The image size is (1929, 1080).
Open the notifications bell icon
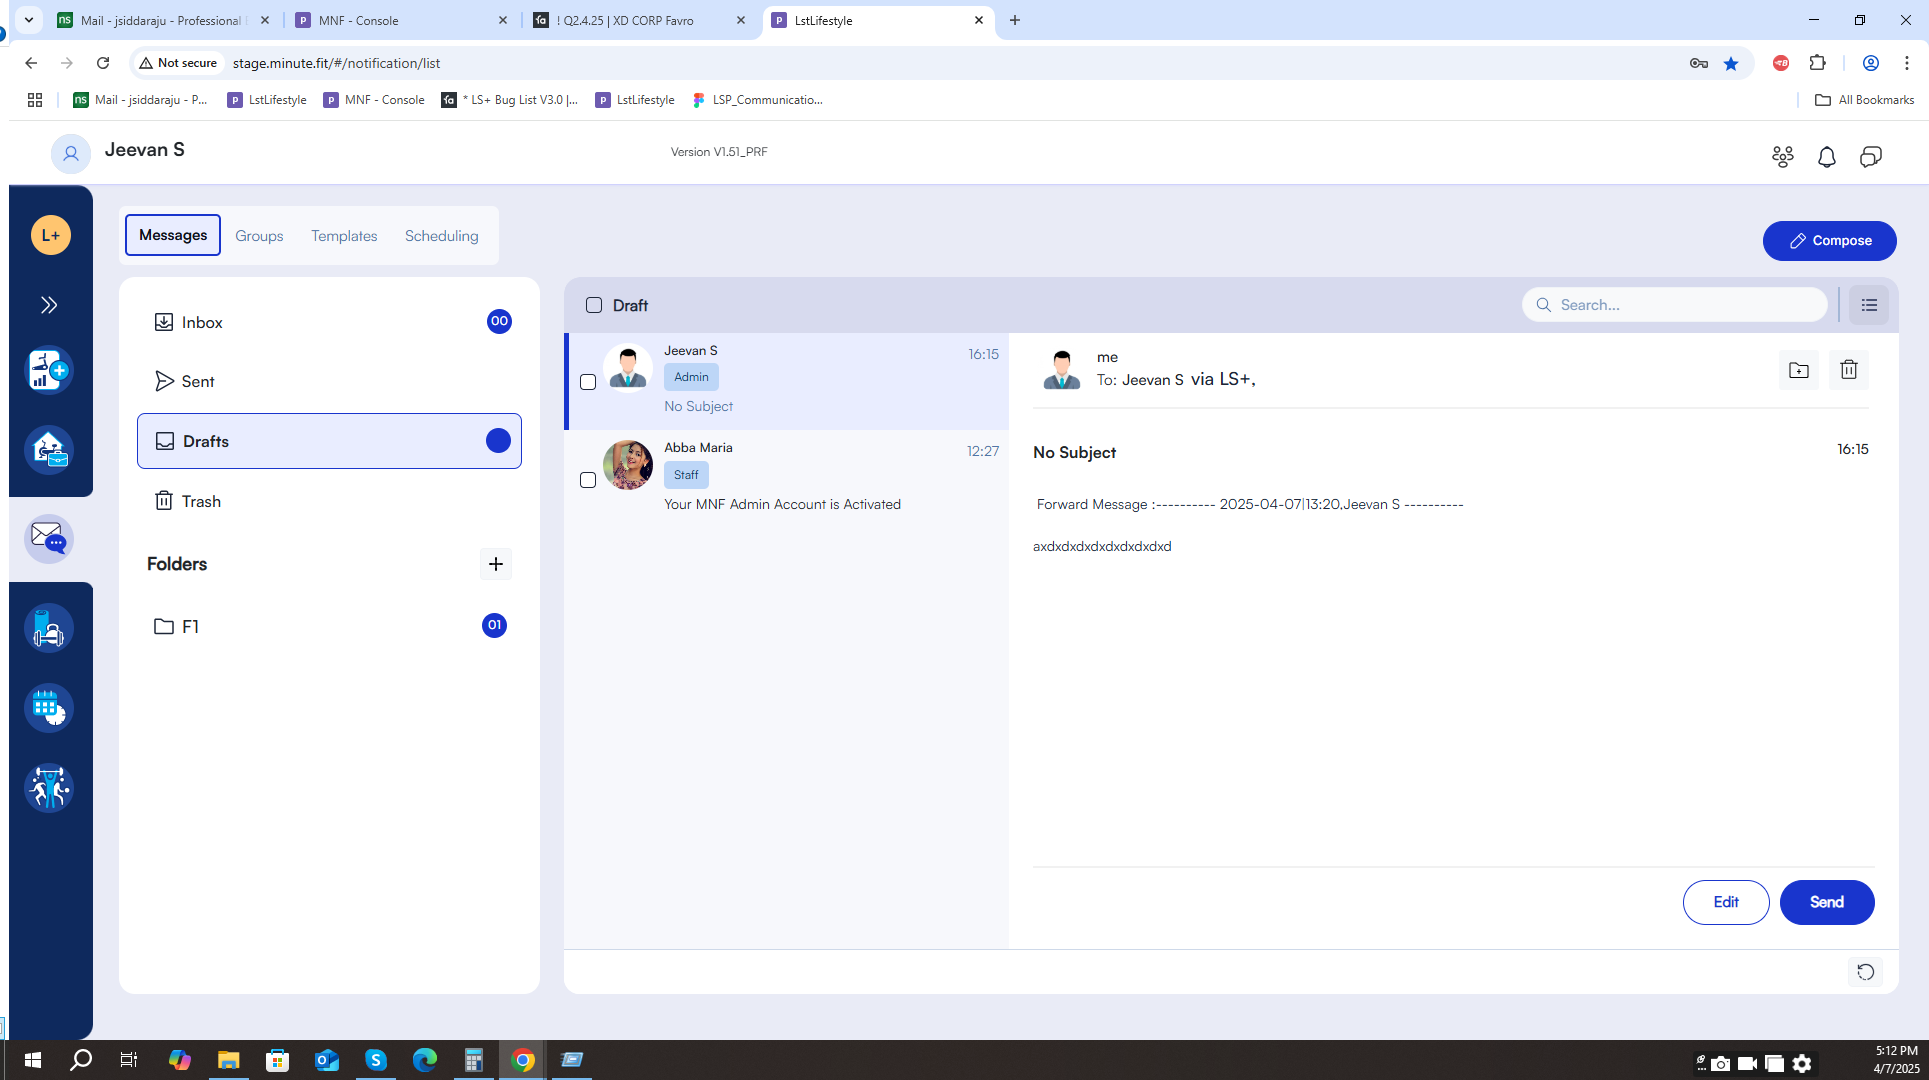(x=1826, y=157)
